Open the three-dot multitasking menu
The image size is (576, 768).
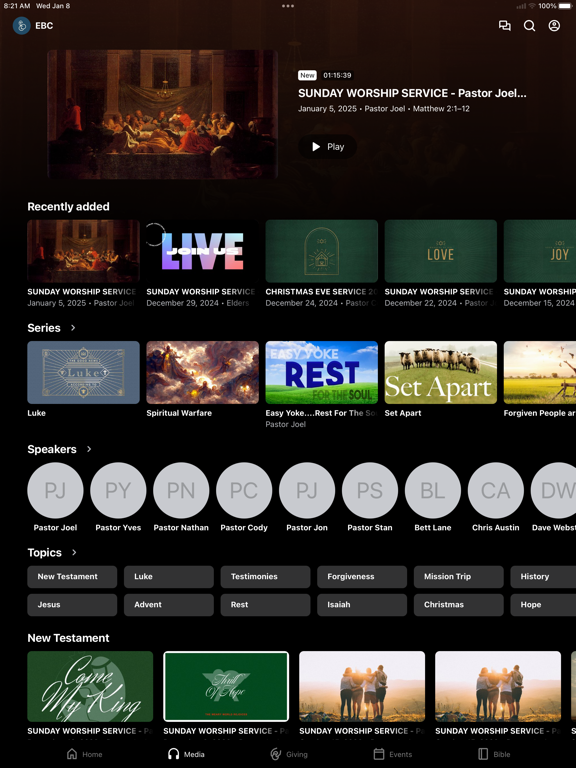coord(288,6)
